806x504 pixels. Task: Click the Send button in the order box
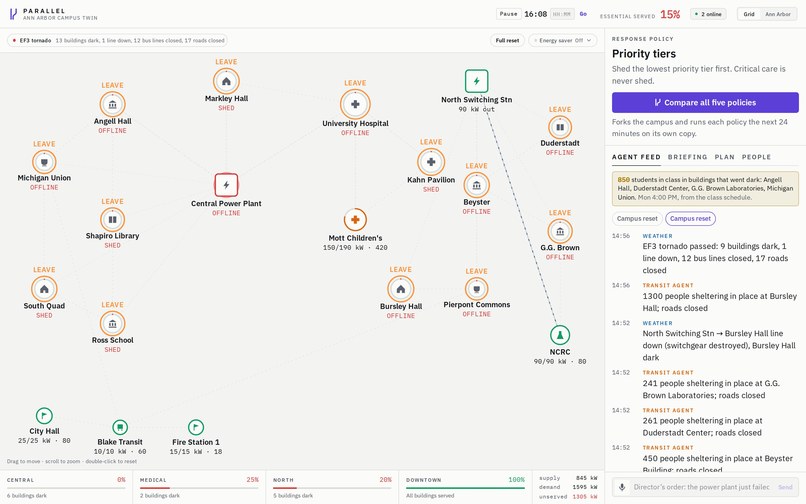tap(785, 487)
